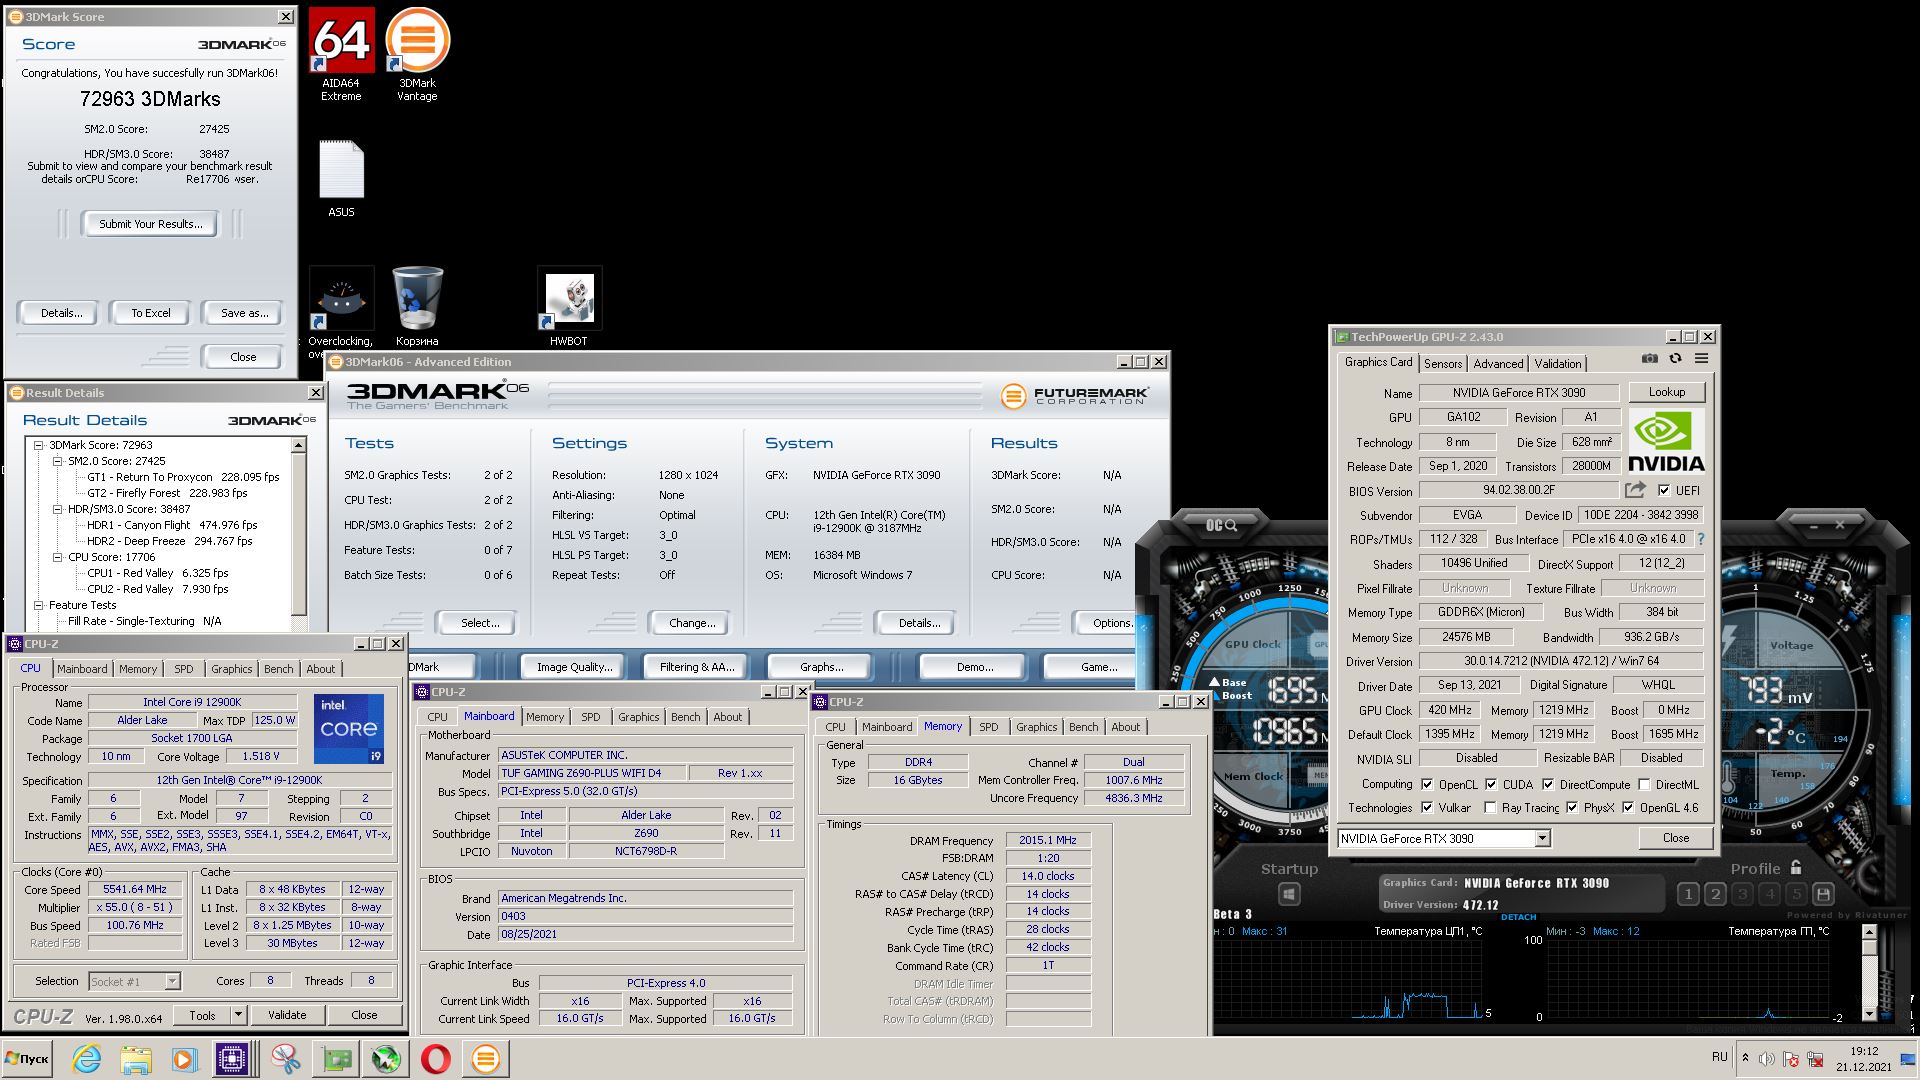
Task: Click Validate button in CPU-Z
Action: coord(287,1015)
